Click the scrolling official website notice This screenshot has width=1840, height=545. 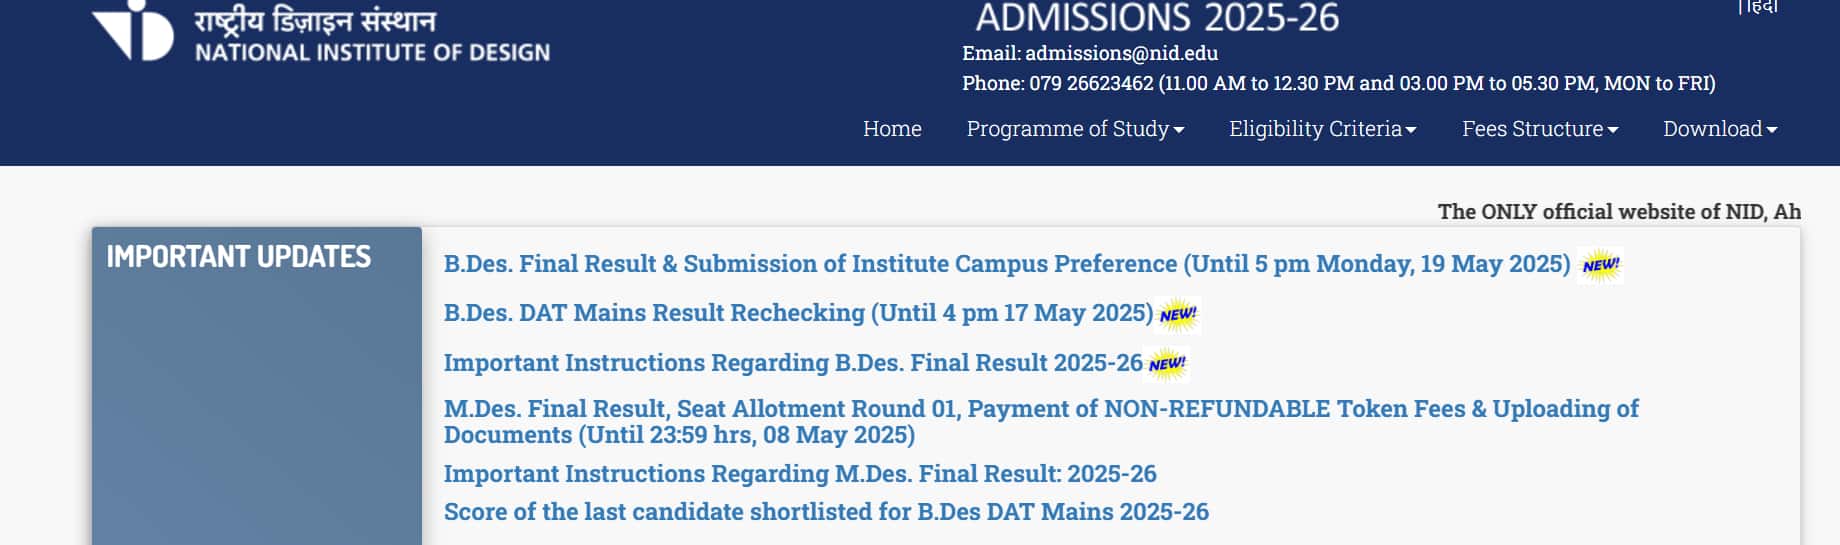click(x=1619, y=212)
